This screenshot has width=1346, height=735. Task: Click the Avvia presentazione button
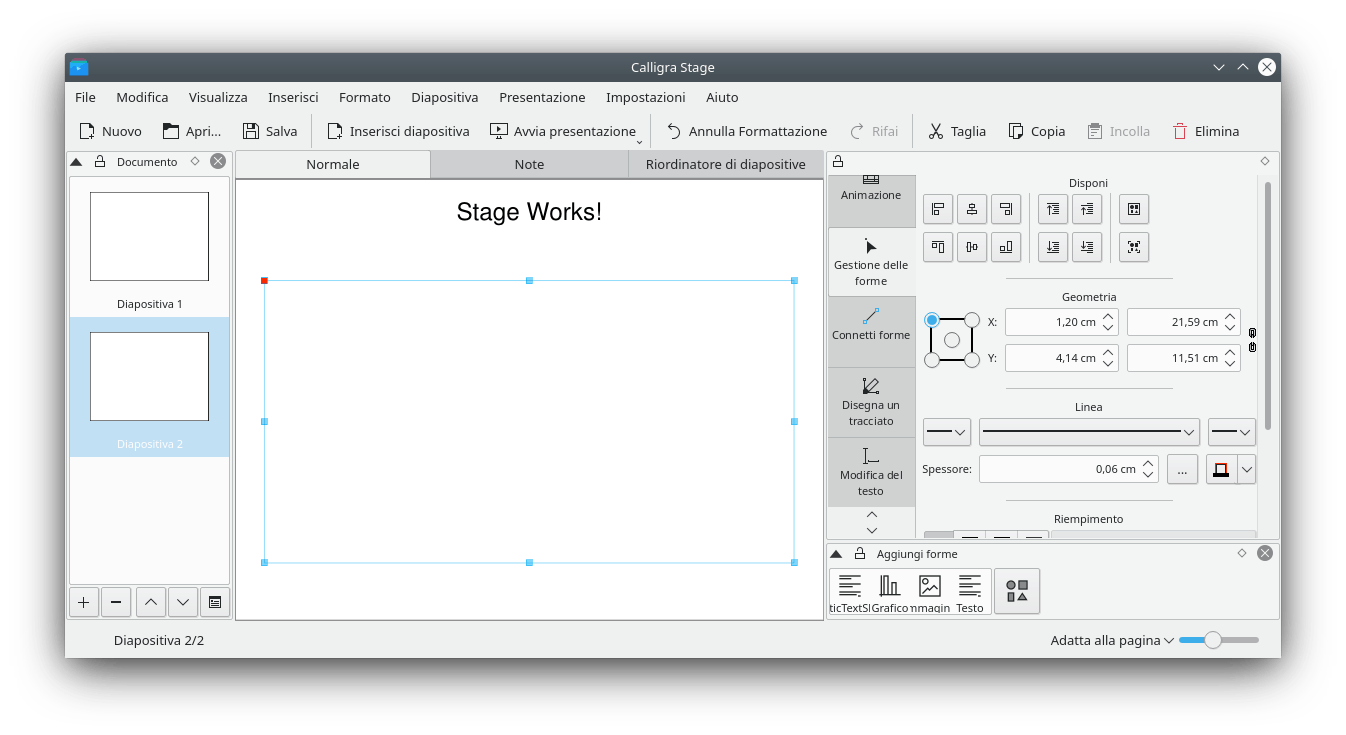563,131
